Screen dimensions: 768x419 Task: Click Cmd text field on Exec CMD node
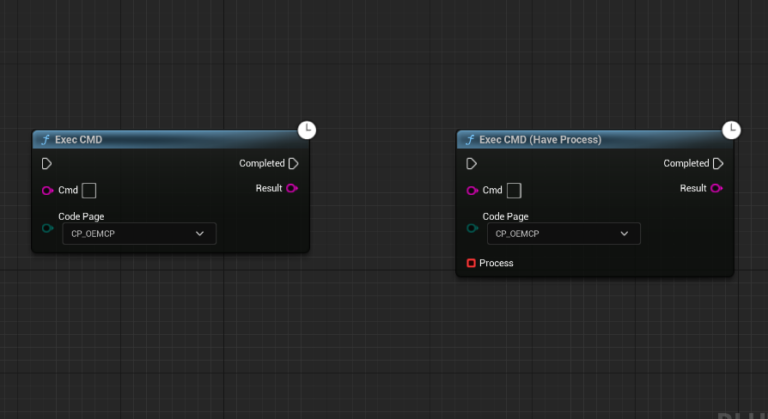[89, 191]
